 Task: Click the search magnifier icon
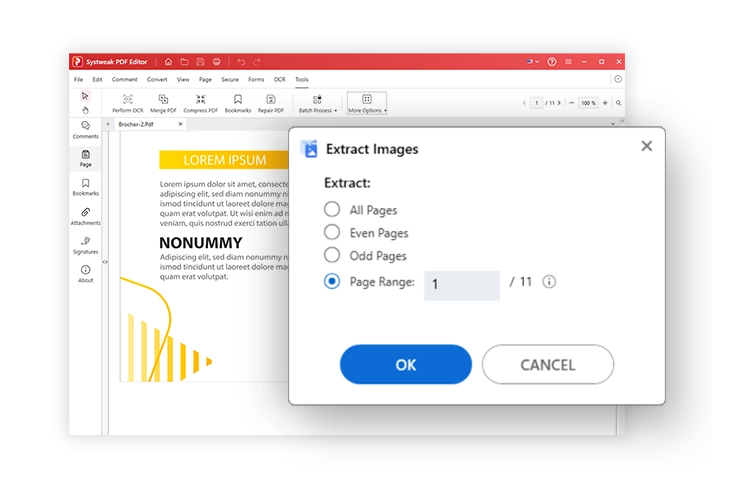coord(618,103)
